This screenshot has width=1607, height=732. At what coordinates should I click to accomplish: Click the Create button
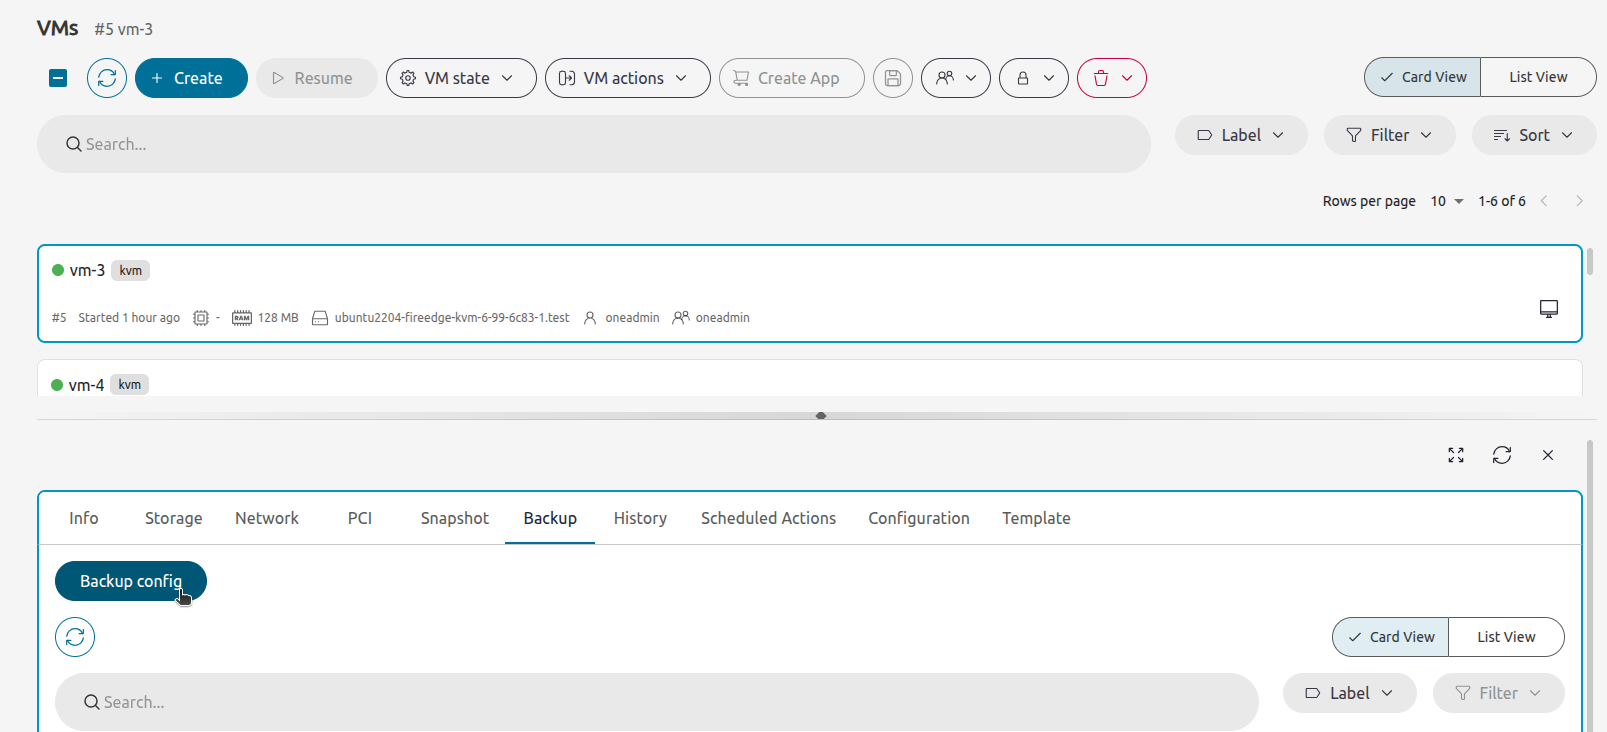tap(191, 78)
